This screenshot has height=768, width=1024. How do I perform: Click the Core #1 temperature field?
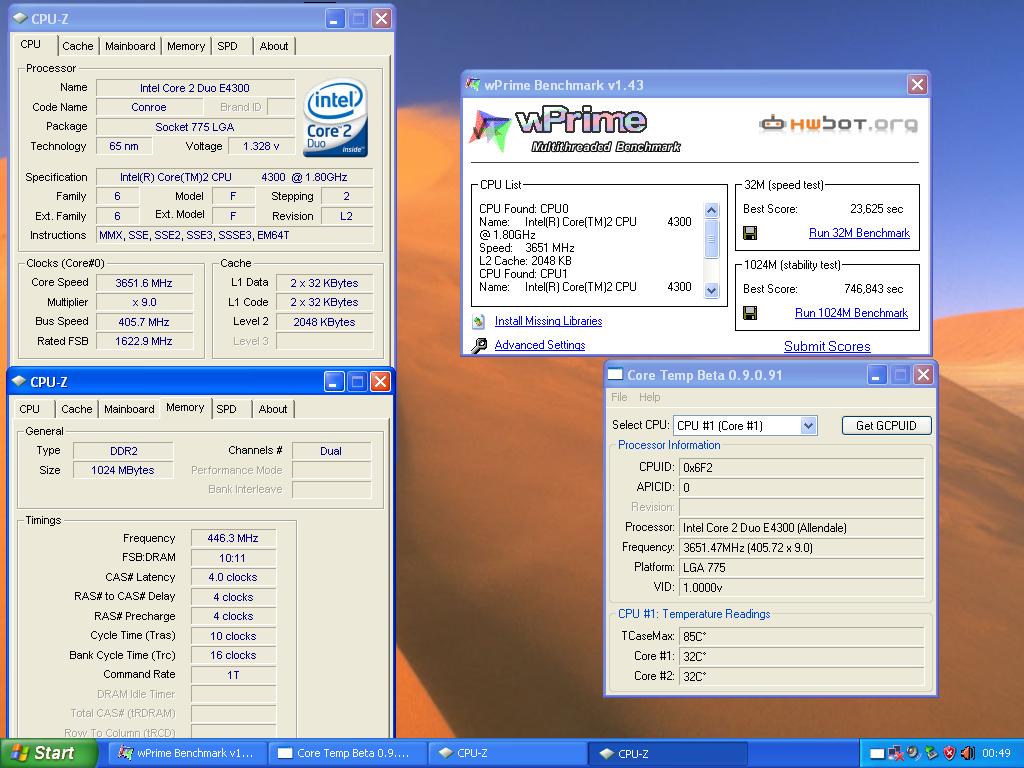[x=801, y=656]
